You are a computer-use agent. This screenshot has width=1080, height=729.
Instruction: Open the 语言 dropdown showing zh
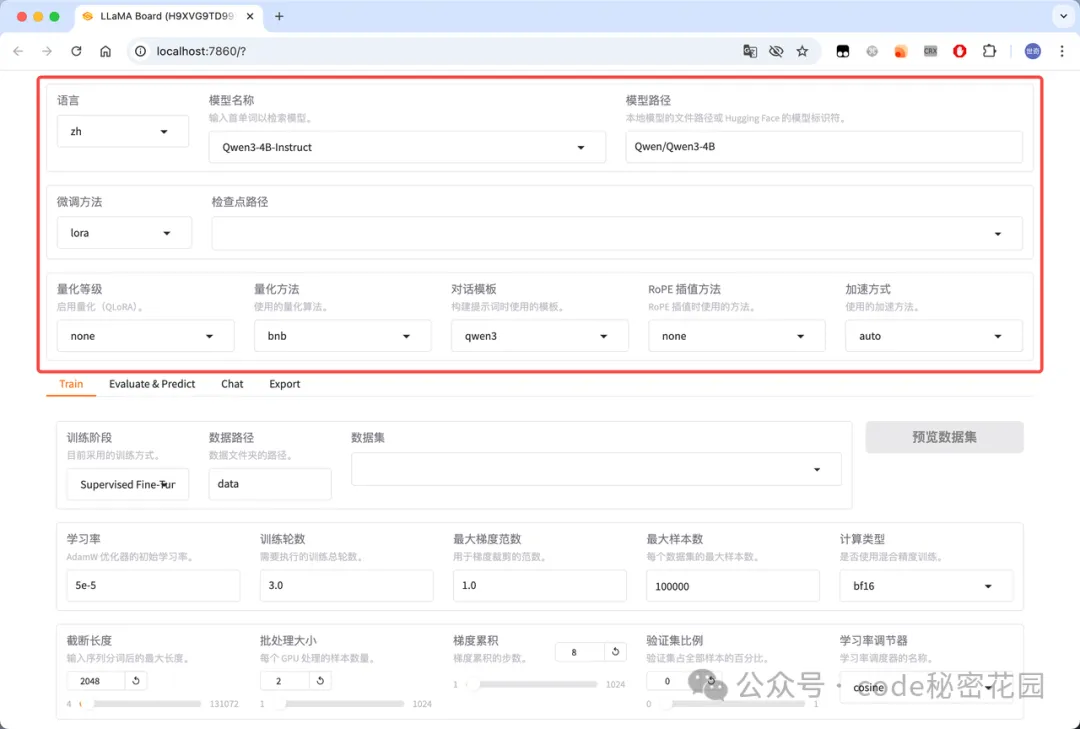pos(123,131)
